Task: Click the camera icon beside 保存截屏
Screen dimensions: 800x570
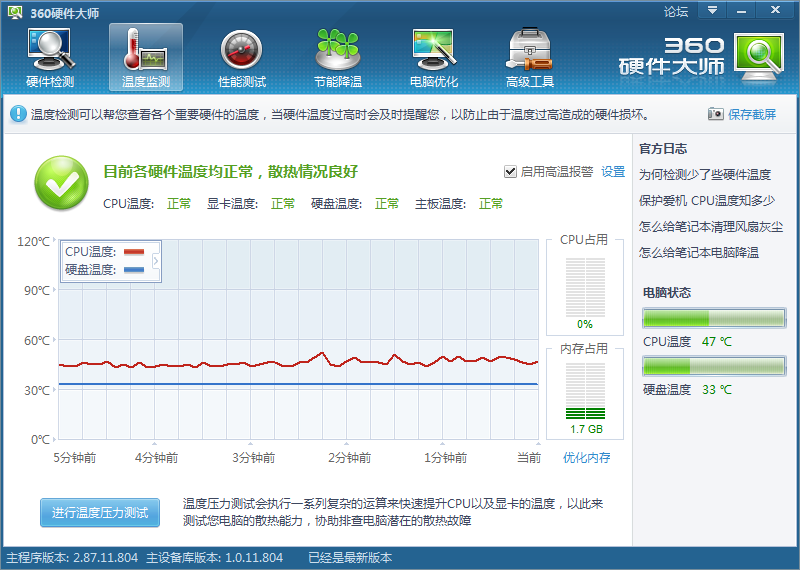Action: tap(715, 114)
